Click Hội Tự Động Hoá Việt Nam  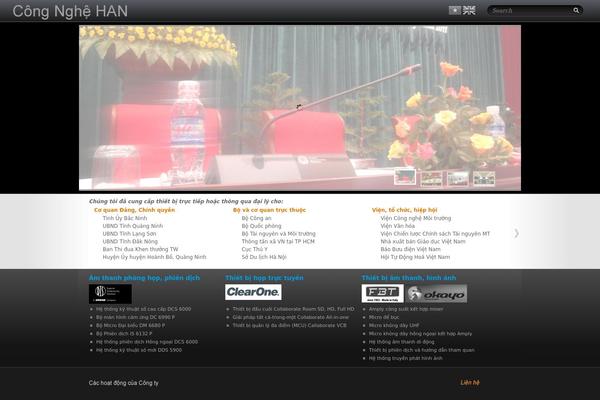(415, 257)
